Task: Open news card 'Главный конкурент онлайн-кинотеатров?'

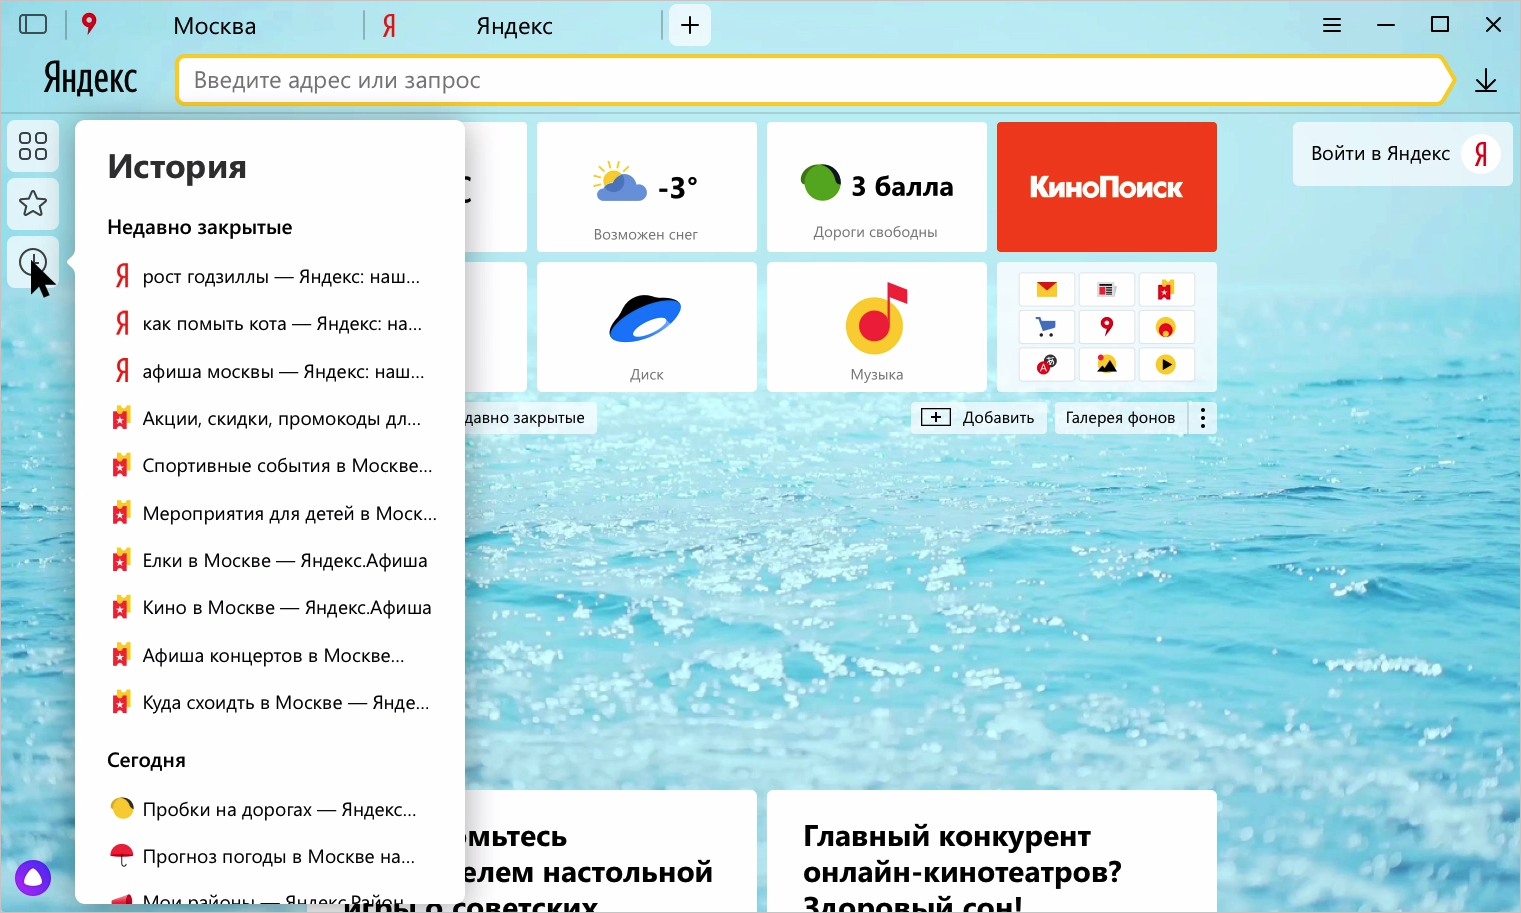Action: click(992, 851)
